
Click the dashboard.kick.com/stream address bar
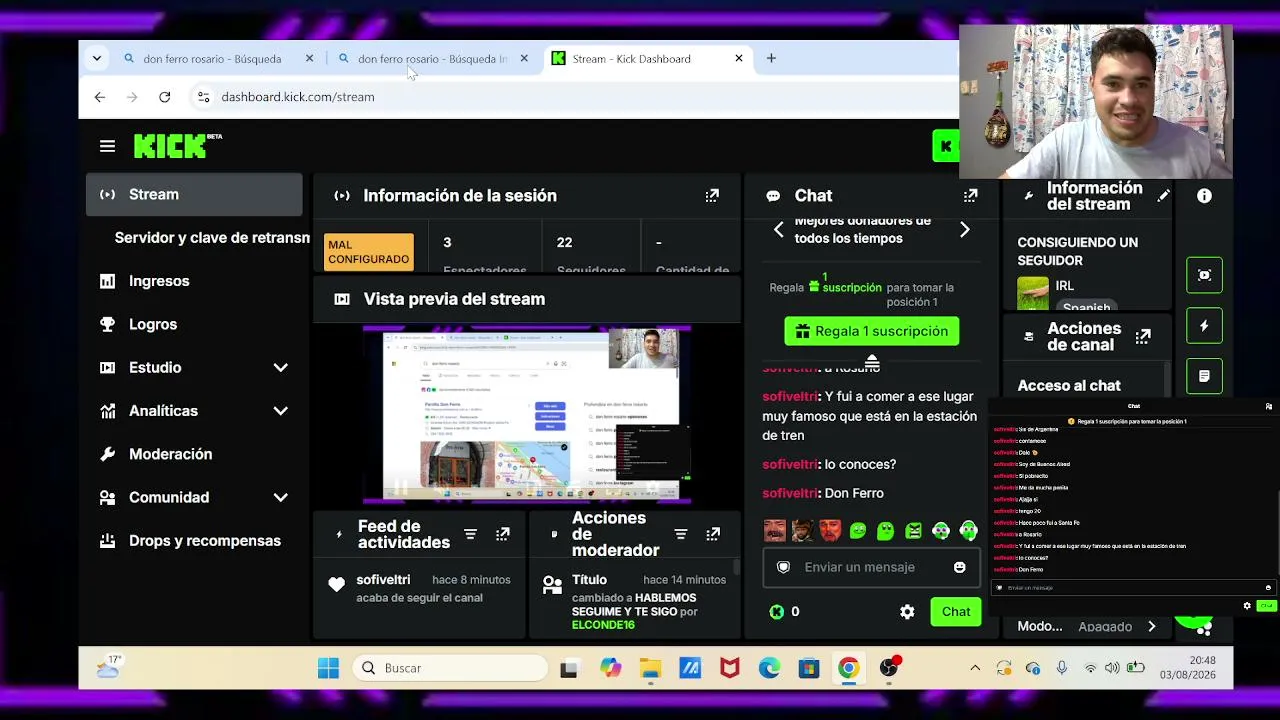pyautogui.click(x=298, y=97)
